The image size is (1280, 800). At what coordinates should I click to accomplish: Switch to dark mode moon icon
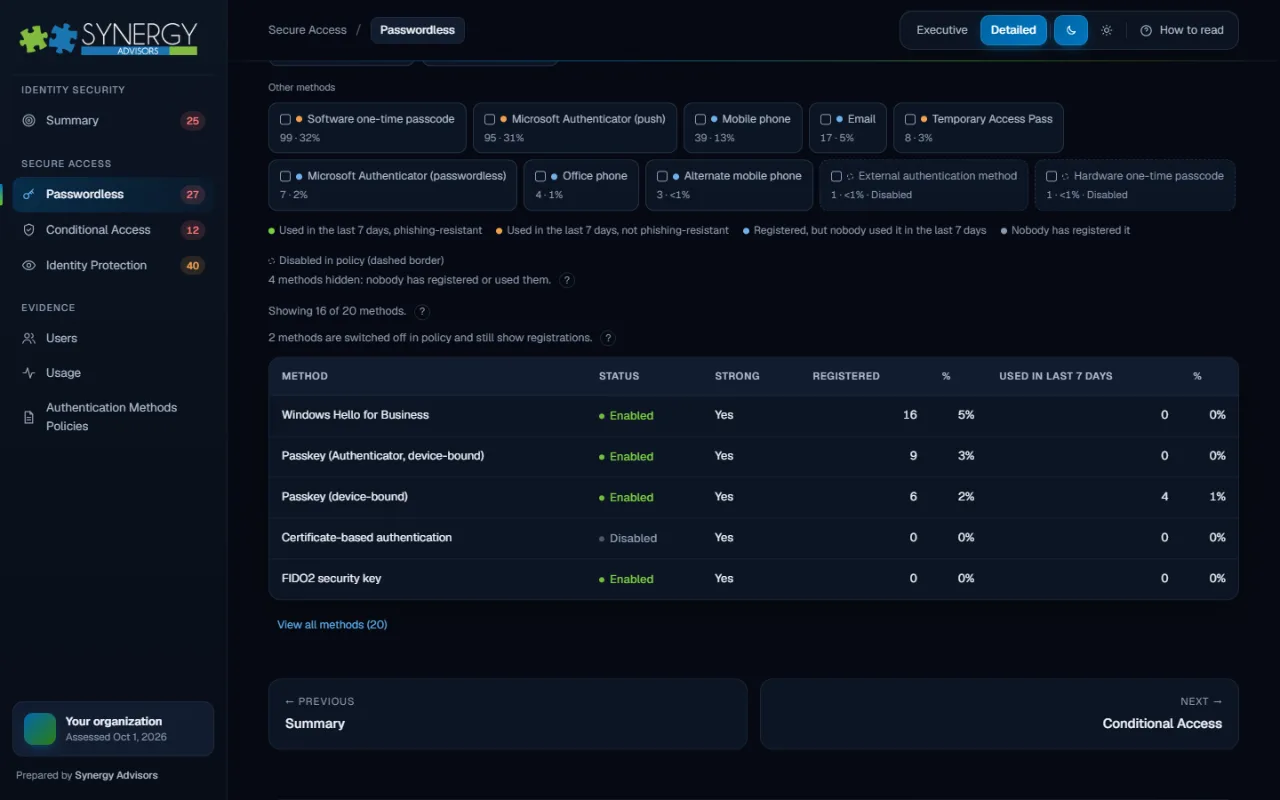(x=1071, y=30)
